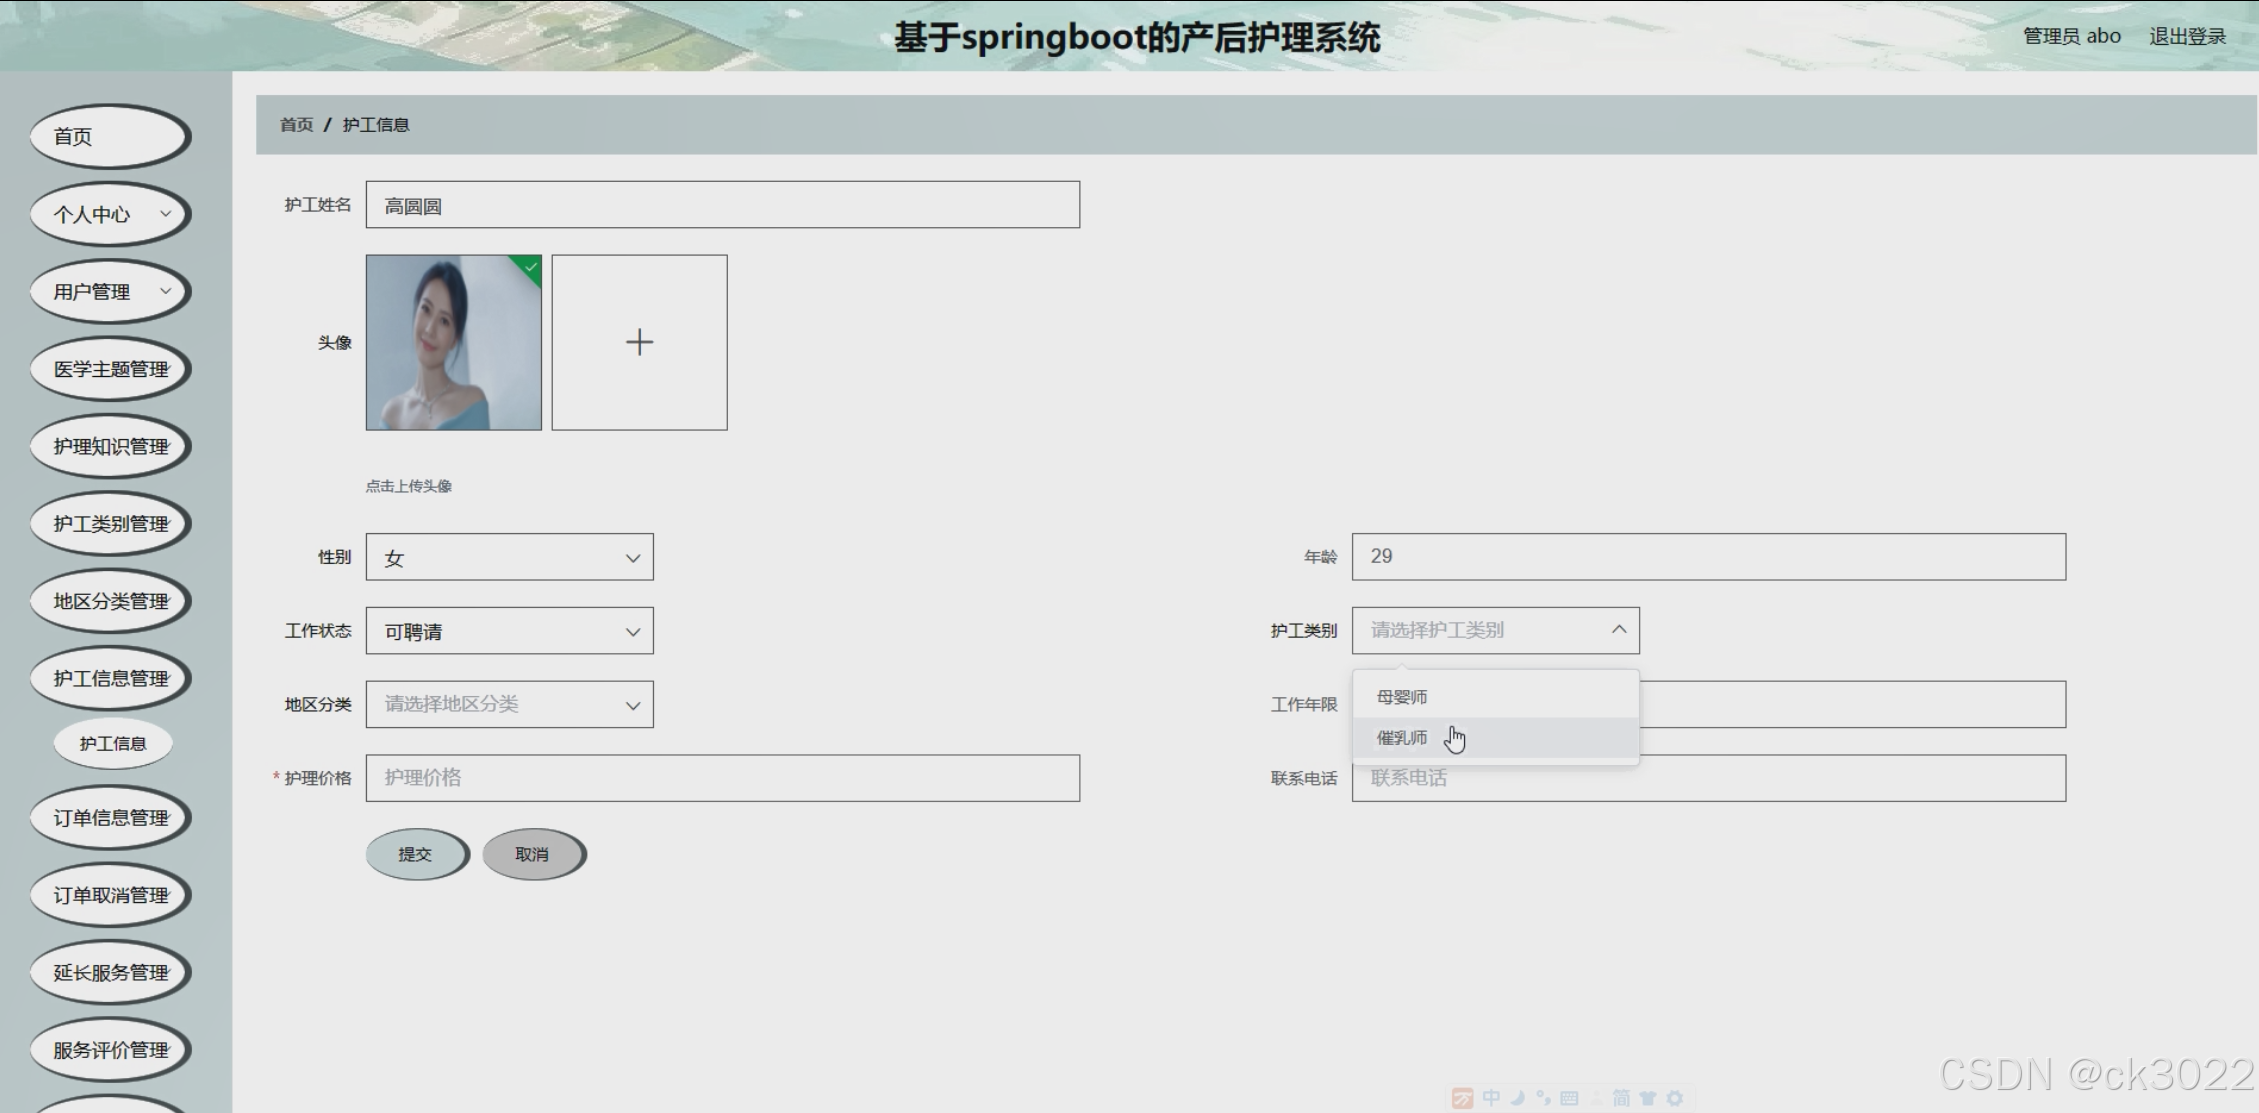The image size is (2259, 1113).
Task: Expand the 个人中心 sidebar chevron
Action: (166, 213)
